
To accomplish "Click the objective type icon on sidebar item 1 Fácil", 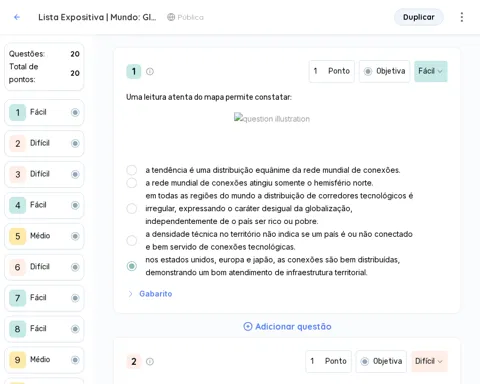I will point(75,112).
